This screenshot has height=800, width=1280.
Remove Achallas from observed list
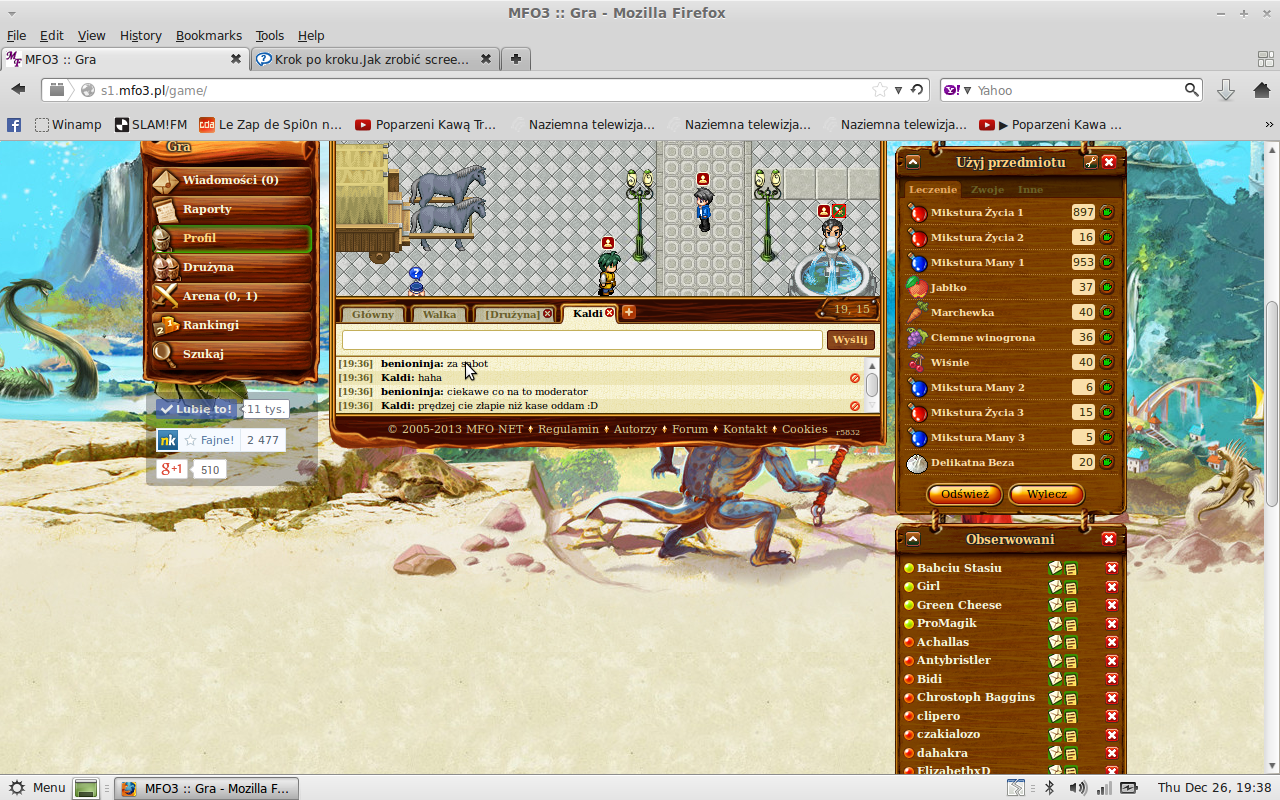click(x=1111, y=642)
